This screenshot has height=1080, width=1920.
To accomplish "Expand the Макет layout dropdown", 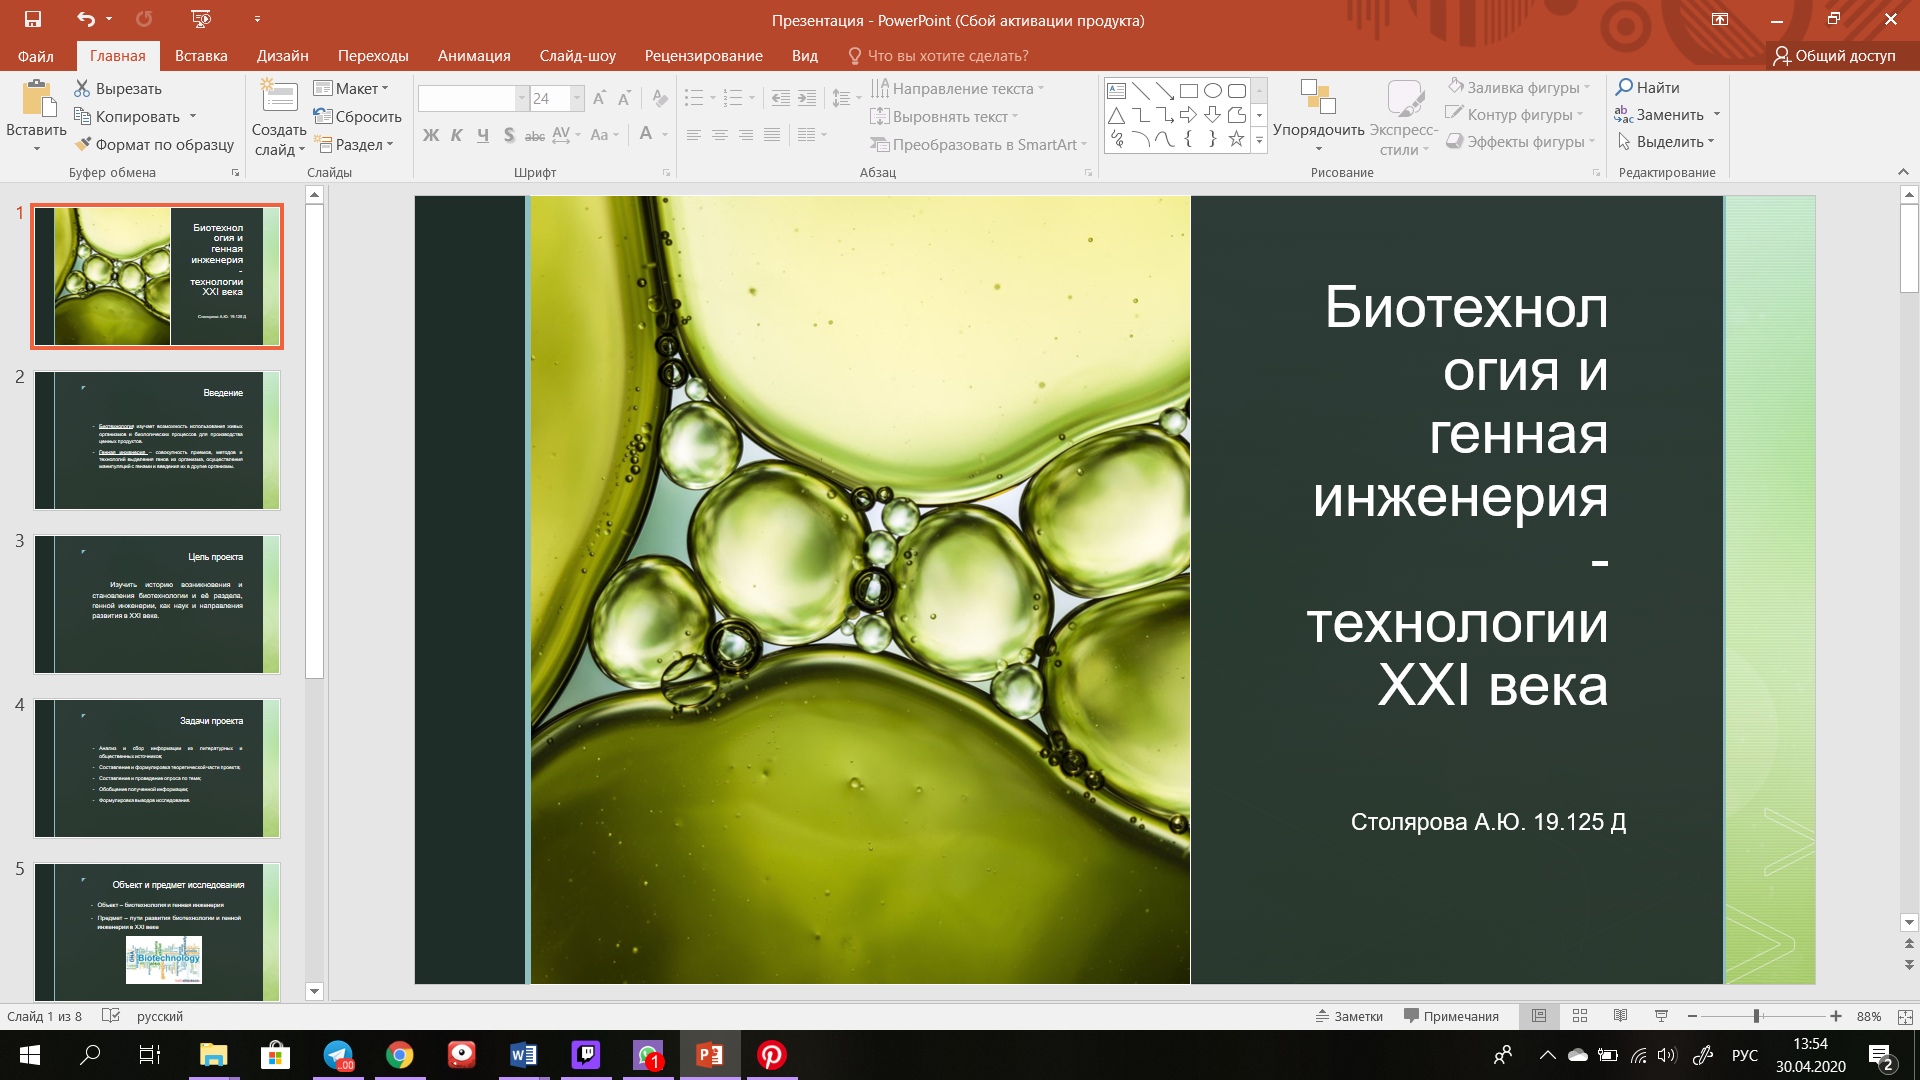I will point(351,88).
